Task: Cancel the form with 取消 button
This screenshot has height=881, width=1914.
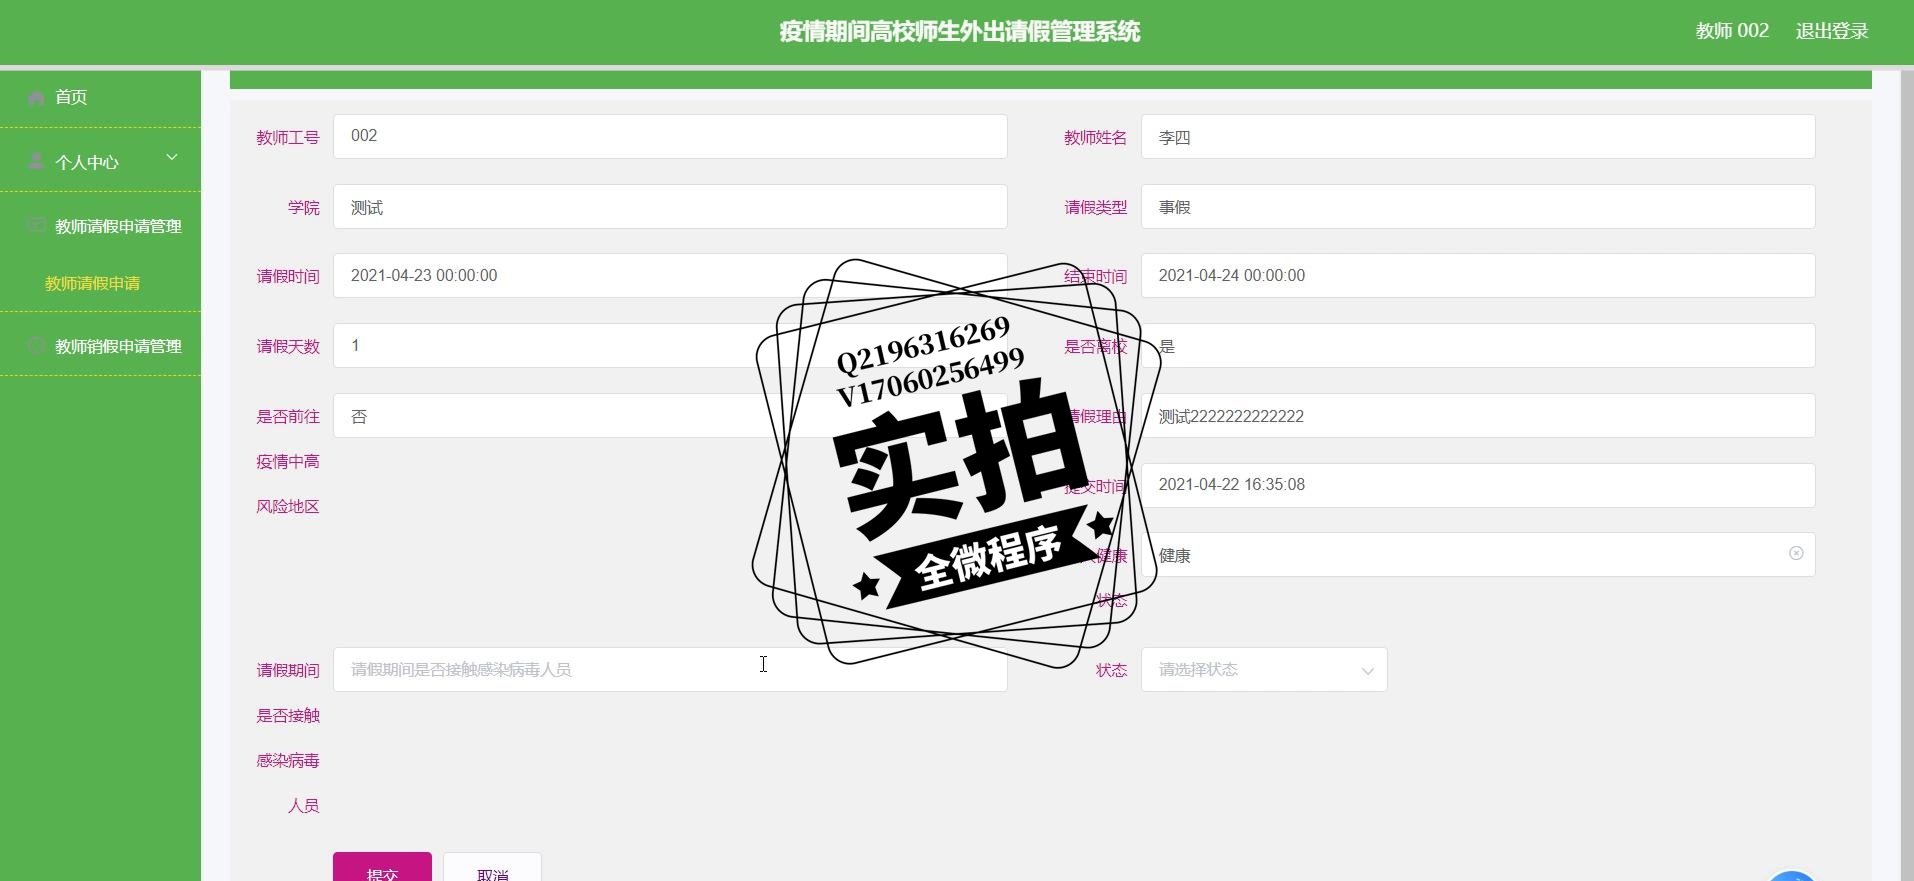Action: [492, 867]
